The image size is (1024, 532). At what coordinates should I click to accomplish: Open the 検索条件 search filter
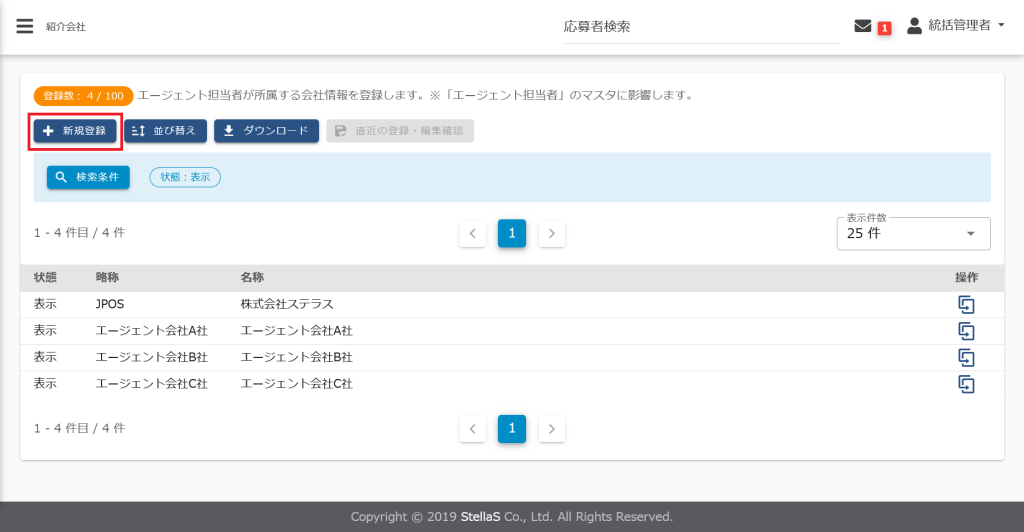88,177
